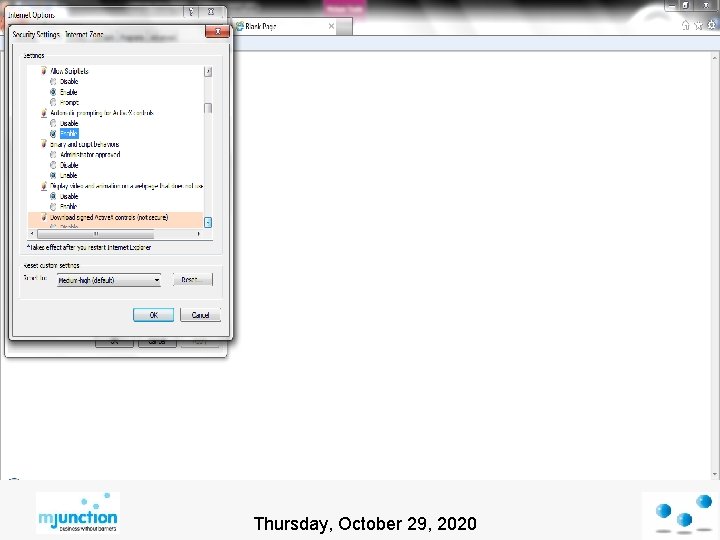The height and width of the screenshot is (540, 720).
Task: Click Cancel in Security Settings dialog
Action: pyautogui.click(x=200, y=315)
